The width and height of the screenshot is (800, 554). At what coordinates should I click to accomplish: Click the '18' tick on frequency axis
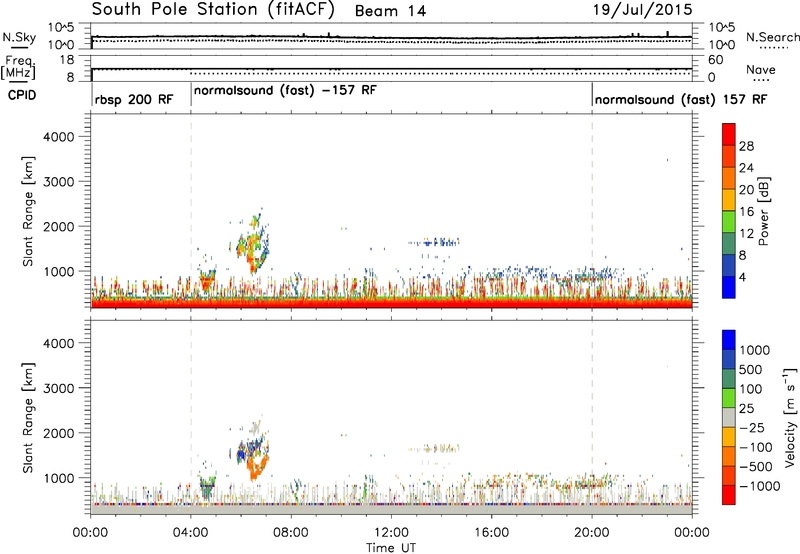pos(66,60)
